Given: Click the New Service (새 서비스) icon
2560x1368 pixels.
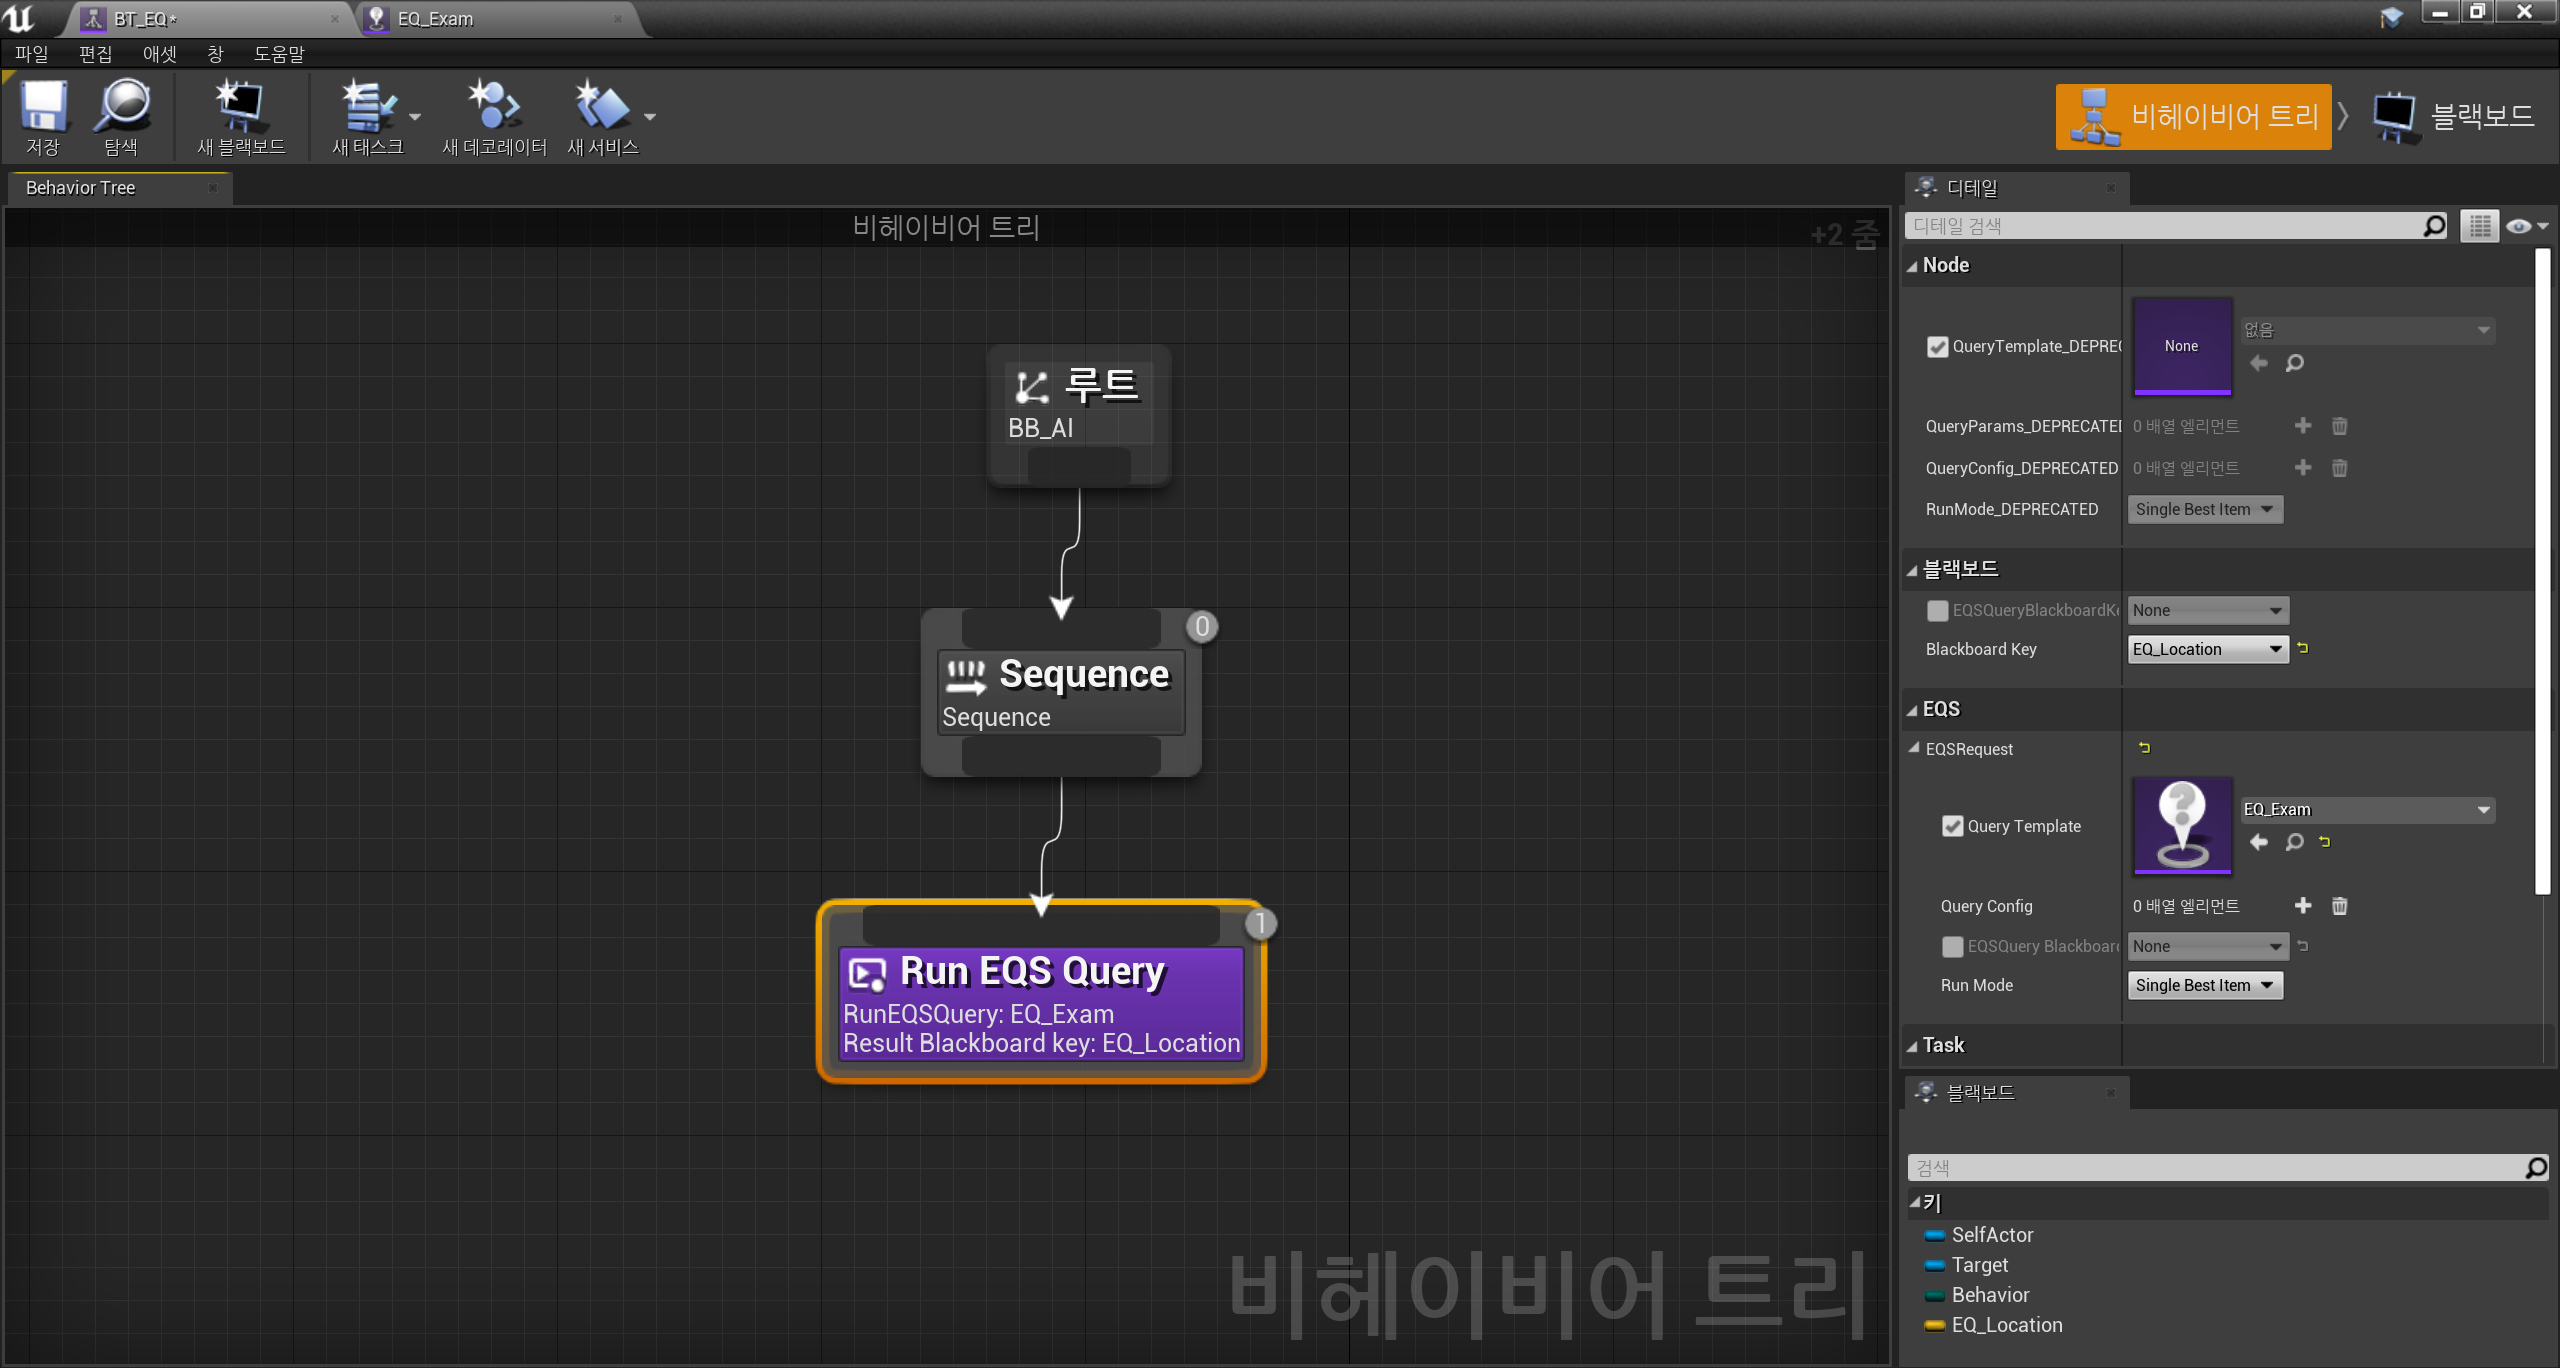Looking at the screenshot, I should coord(602,107).
